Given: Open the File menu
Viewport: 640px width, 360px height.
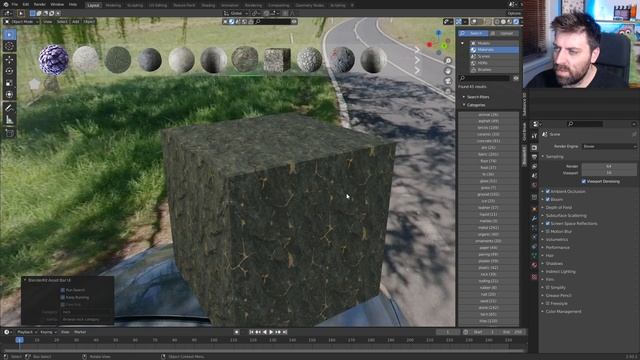Looking at the screenshot, I should (15, 4).
